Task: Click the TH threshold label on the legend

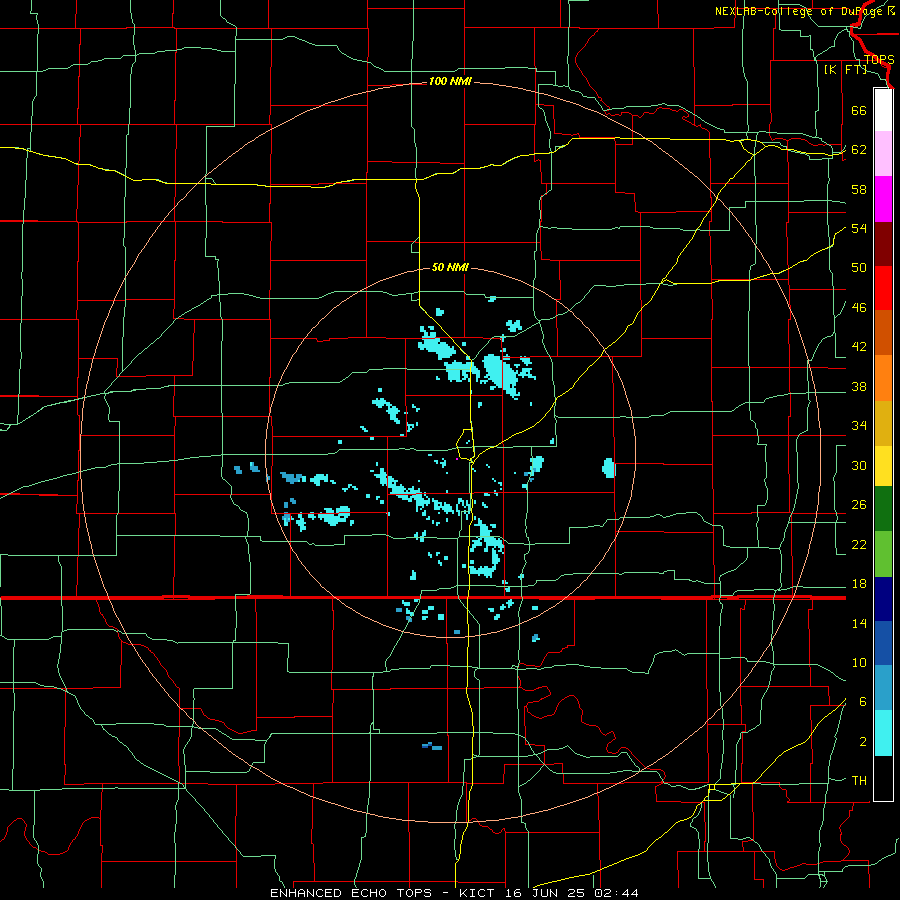Action: click(859, 781)
